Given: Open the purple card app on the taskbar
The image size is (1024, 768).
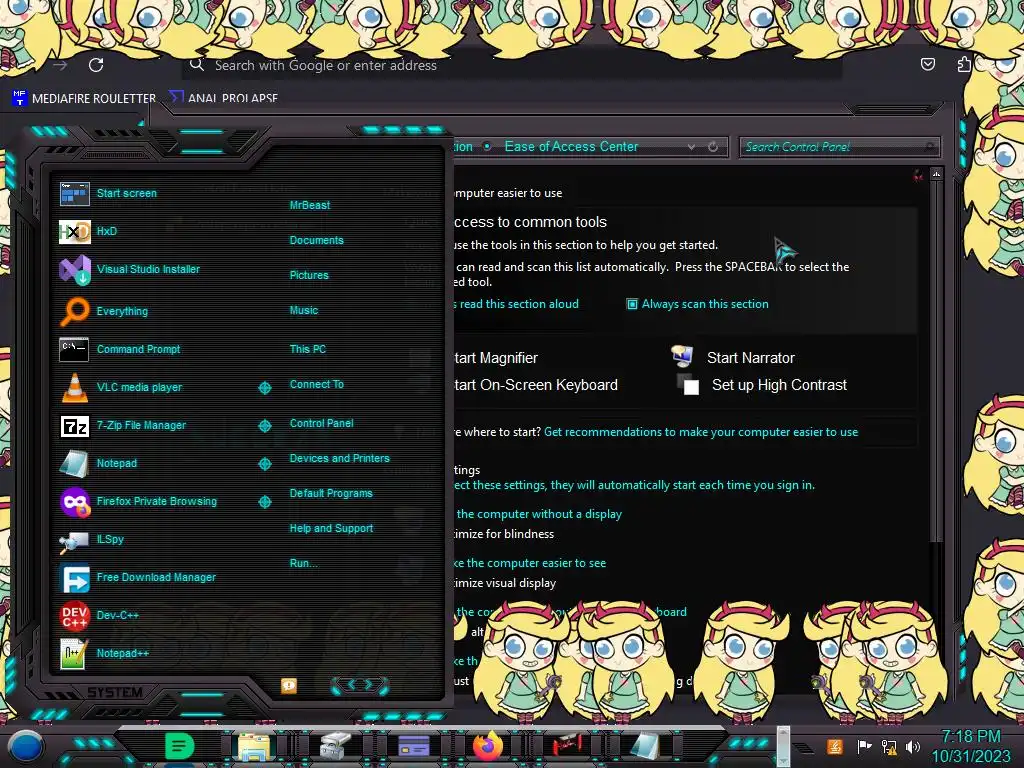Looking at the screenshot, I should [x=413, y=746].
